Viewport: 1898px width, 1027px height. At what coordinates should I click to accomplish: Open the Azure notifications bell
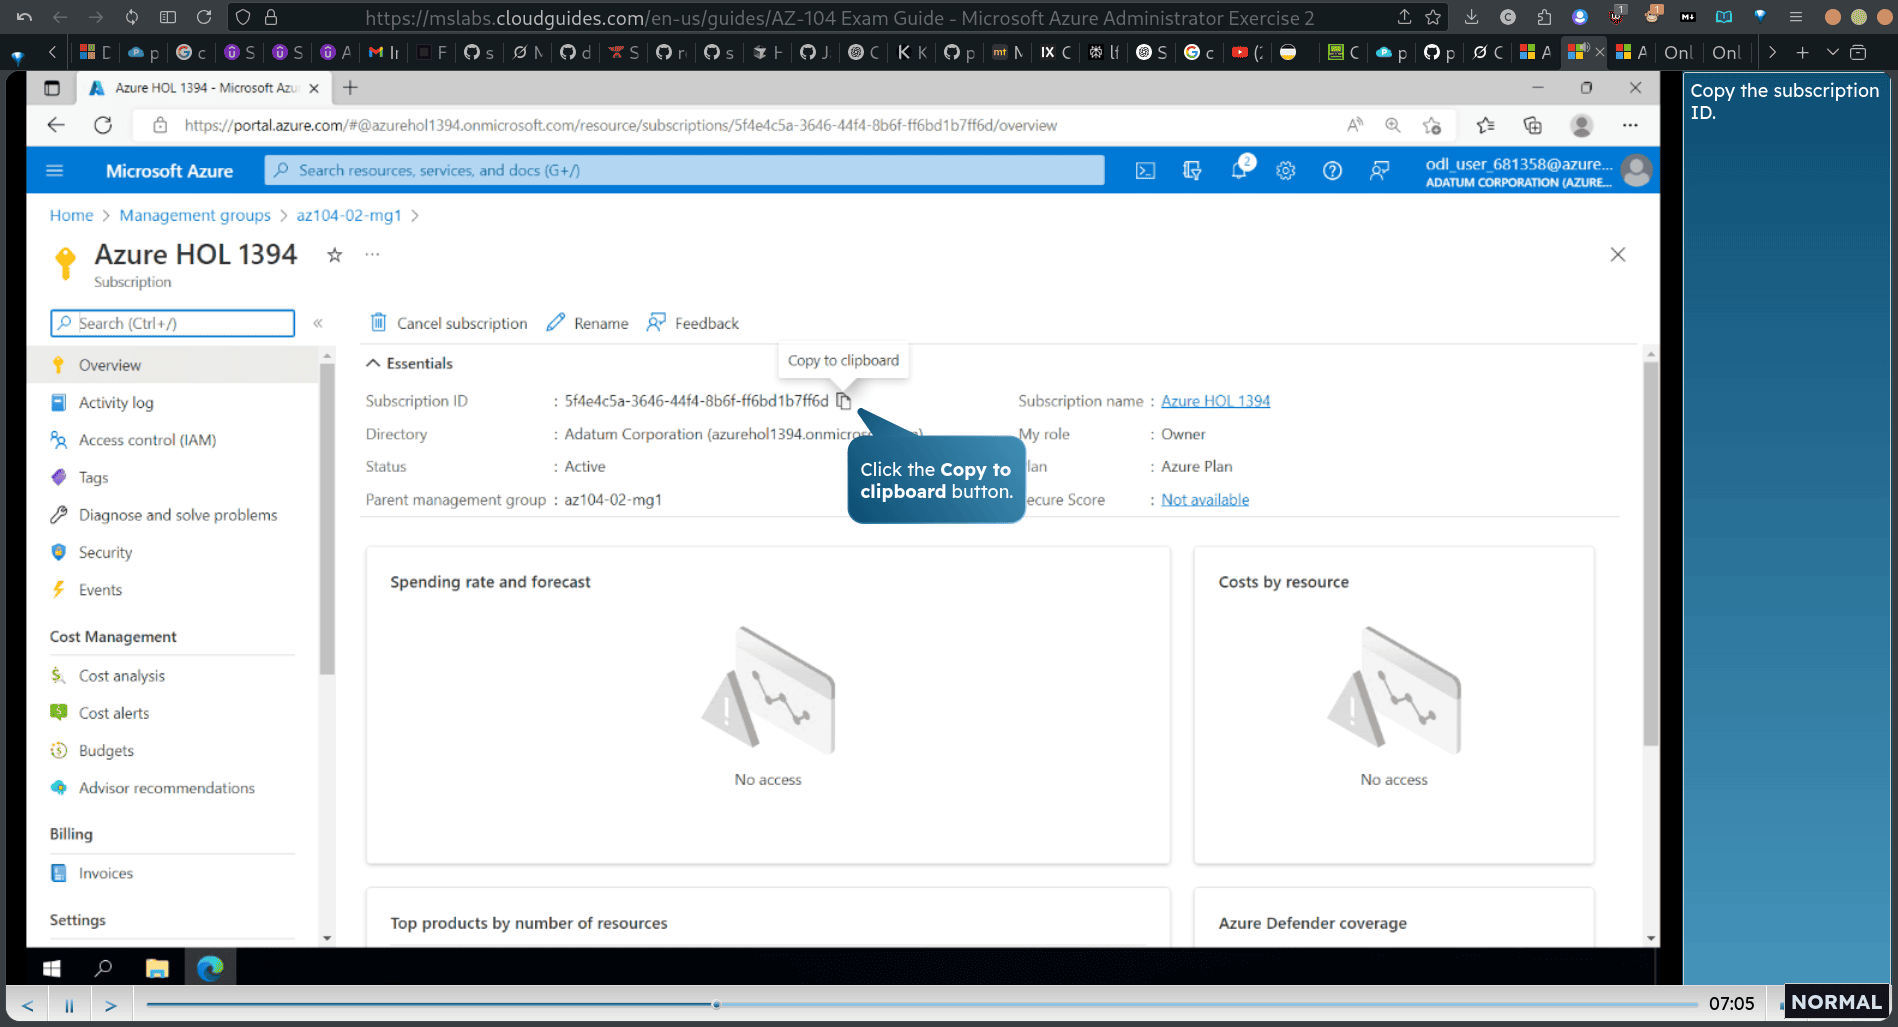pyautogui.click(x=1240, y=170)
